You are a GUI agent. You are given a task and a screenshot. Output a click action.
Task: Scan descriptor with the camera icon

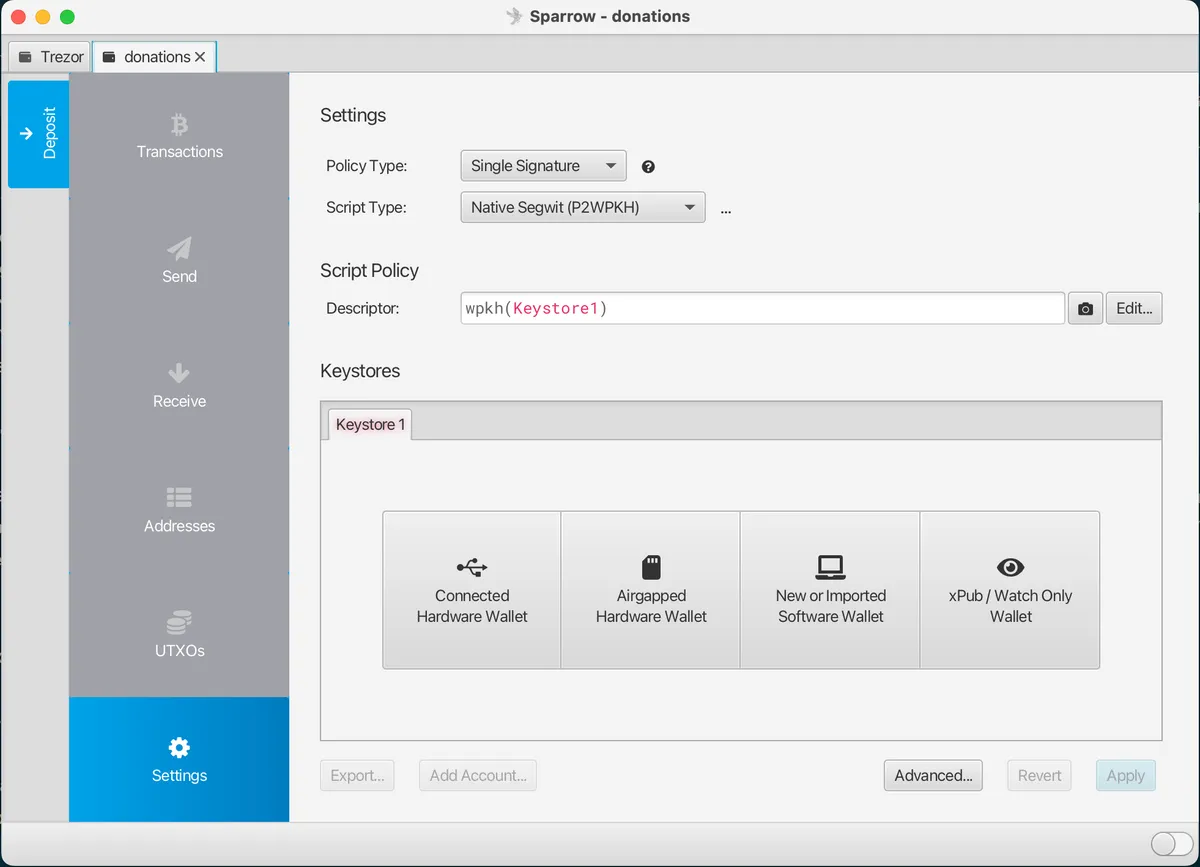[x=1085, y=309]
